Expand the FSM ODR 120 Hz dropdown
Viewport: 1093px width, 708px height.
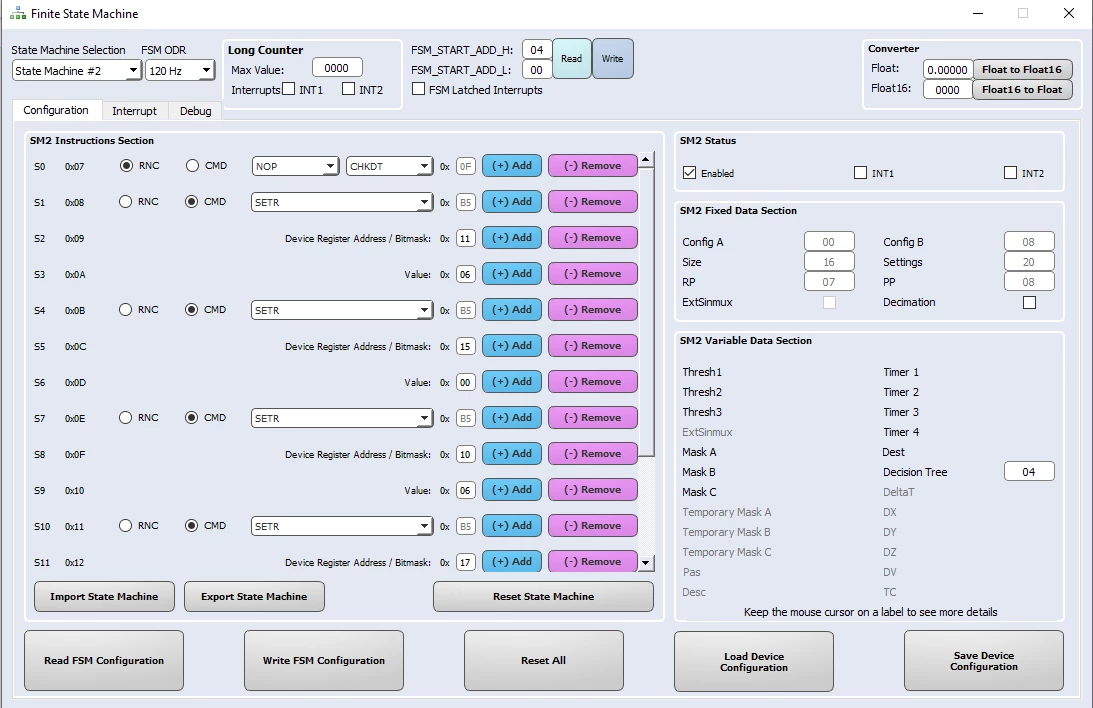point(179,70)
